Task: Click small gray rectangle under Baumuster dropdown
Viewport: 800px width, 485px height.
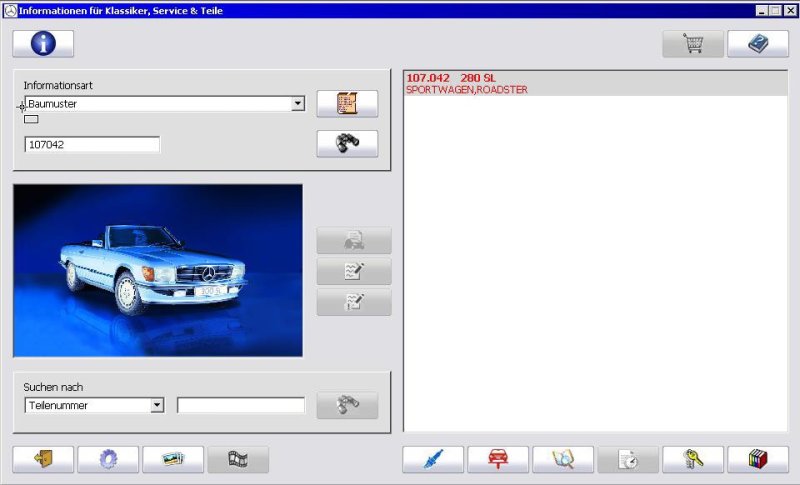Action: pyautogui.click(x=31, y=119)
